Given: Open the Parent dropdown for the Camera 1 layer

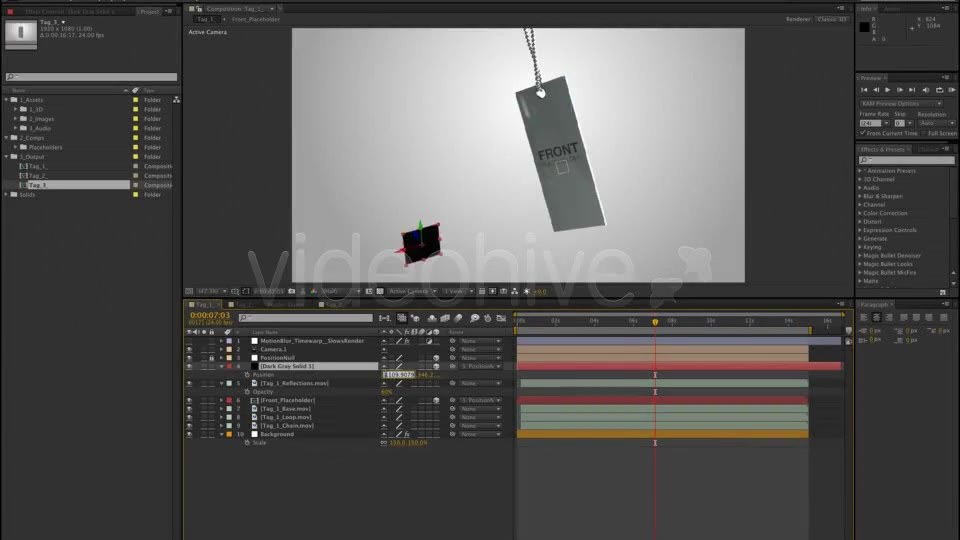Looking at the screenshot, I should (x=481, y=350).
